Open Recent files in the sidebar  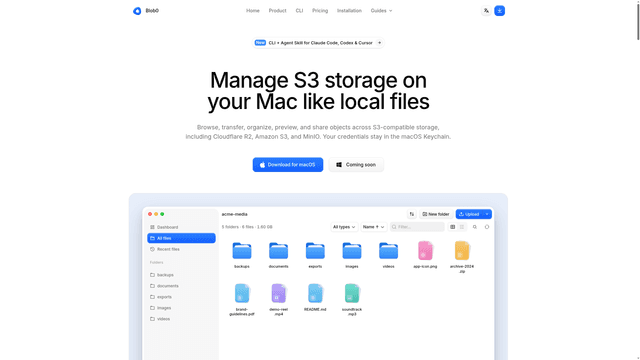[x=181, y=249]
